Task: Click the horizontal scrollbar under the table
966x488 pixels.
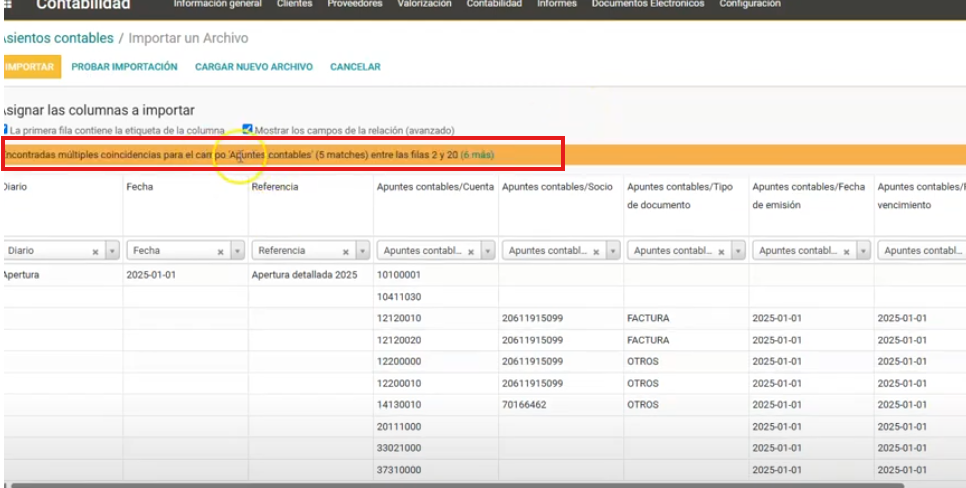Action: pos(450,485)
